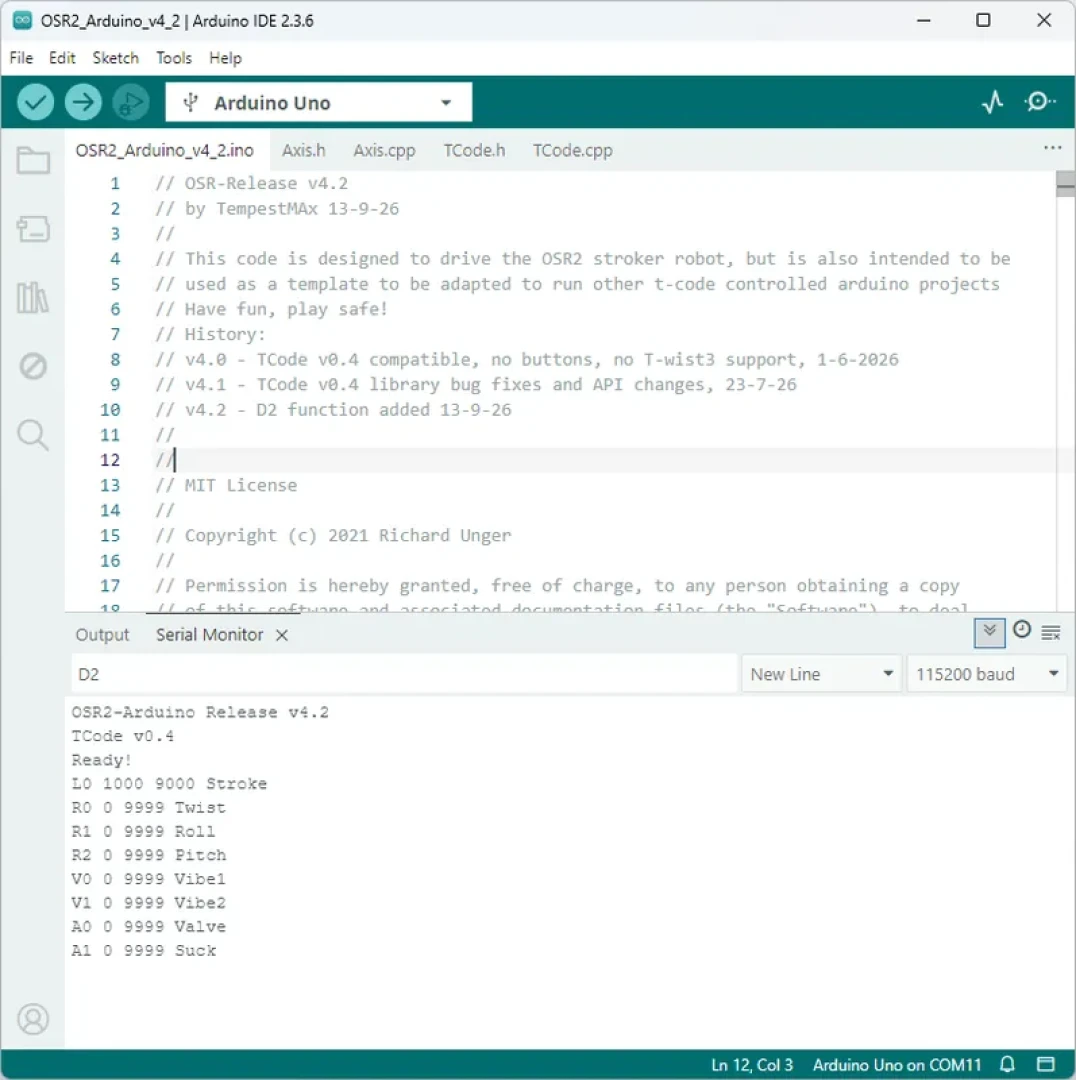Click the 'A1 0 9999 Suck' output line
This screenshot has width=1076, height=1080.
pos(143,951)
